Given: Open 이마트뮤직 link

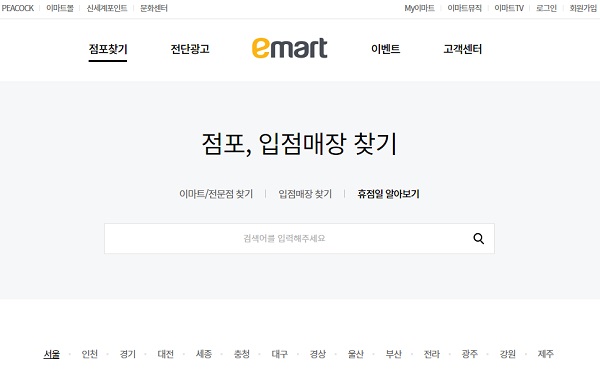Looking at the screenshot, I should tap(465, 8).
